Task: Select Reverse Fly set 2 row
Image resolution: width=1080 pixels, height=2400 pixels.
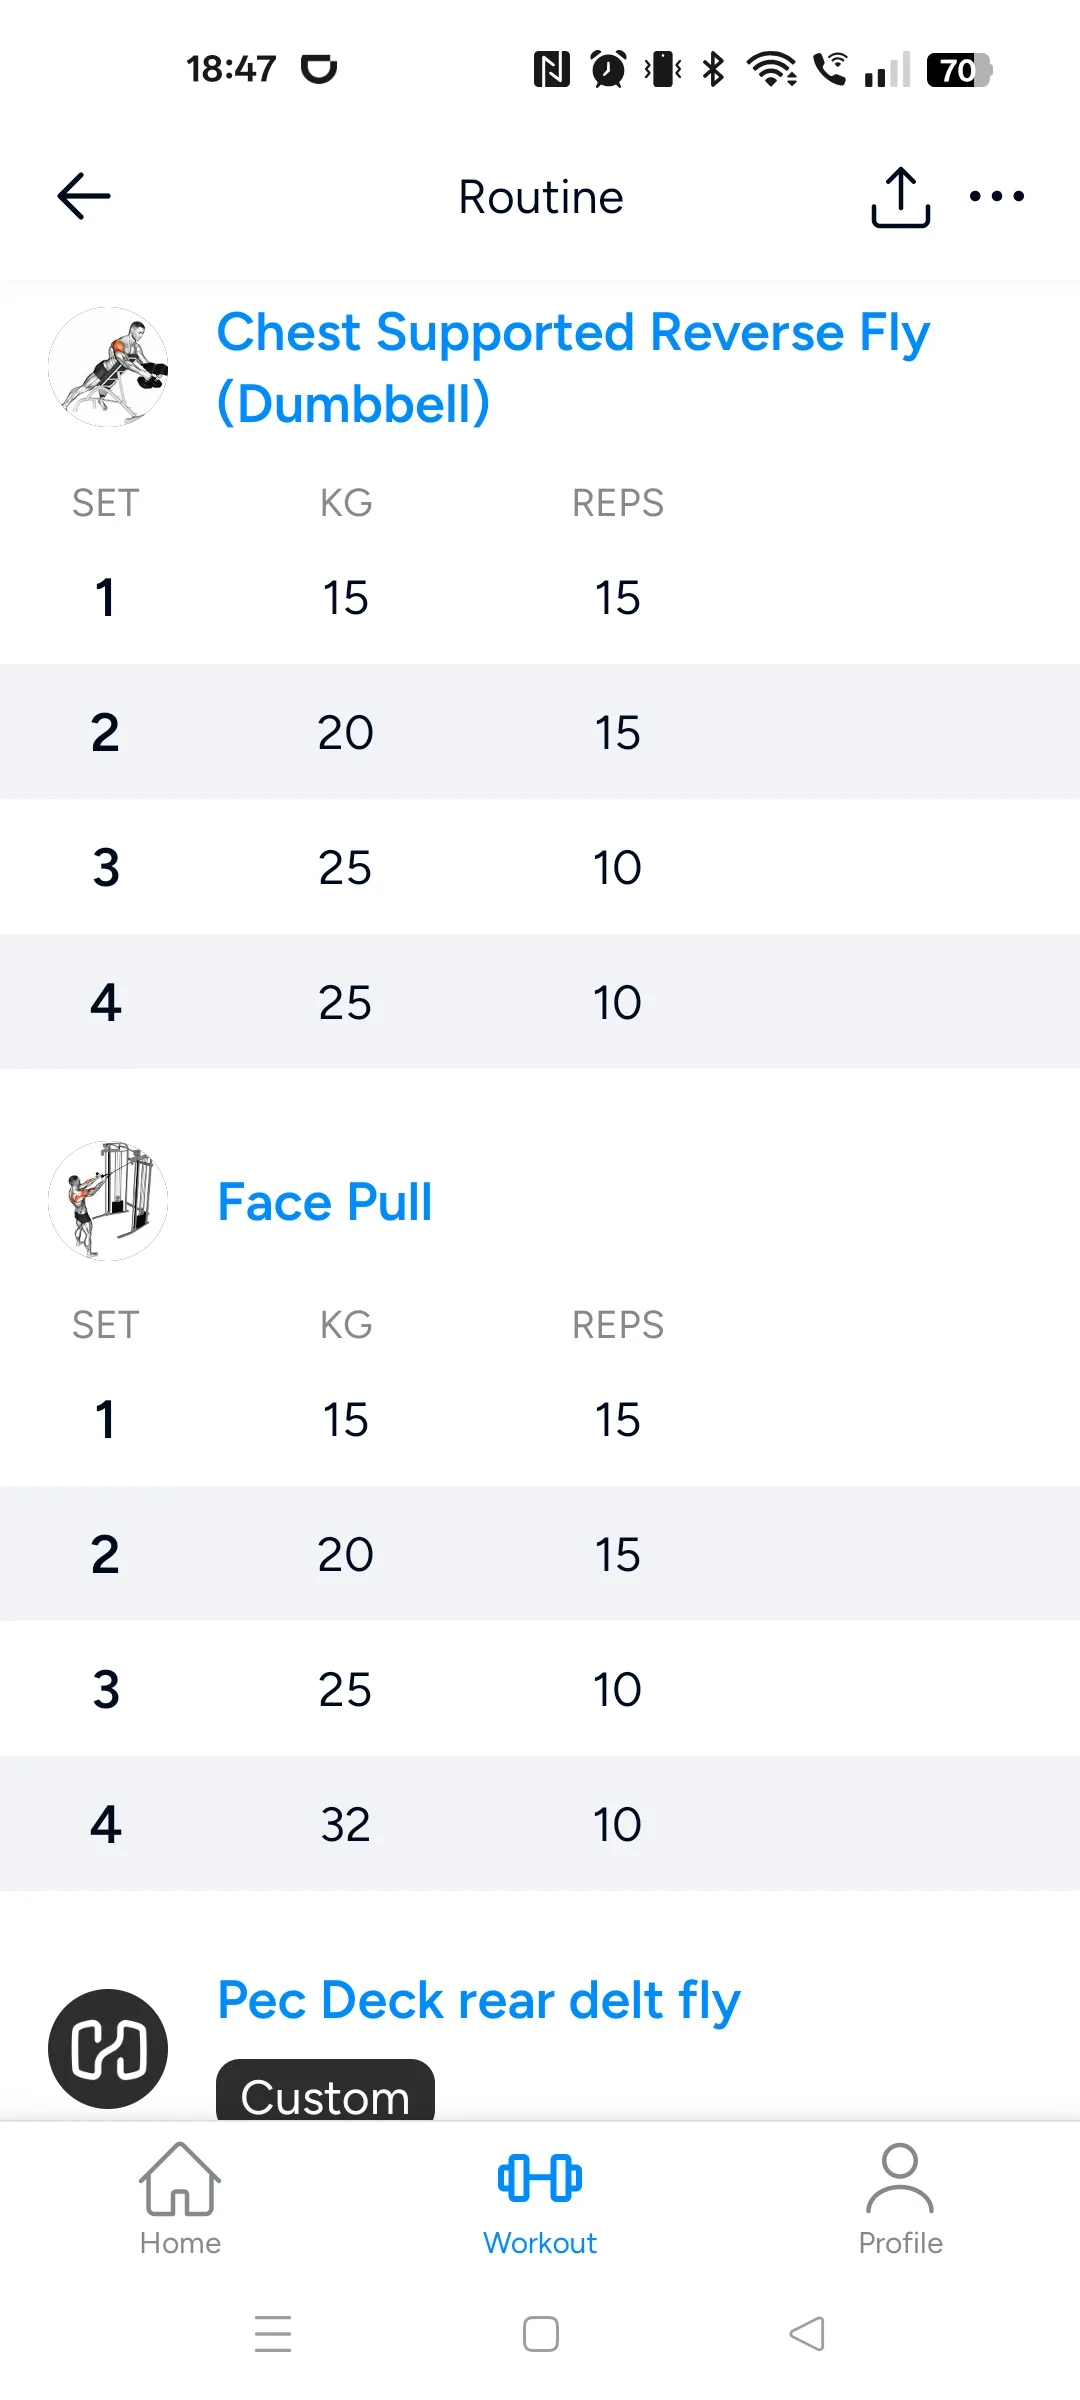Action: (540, 732)
